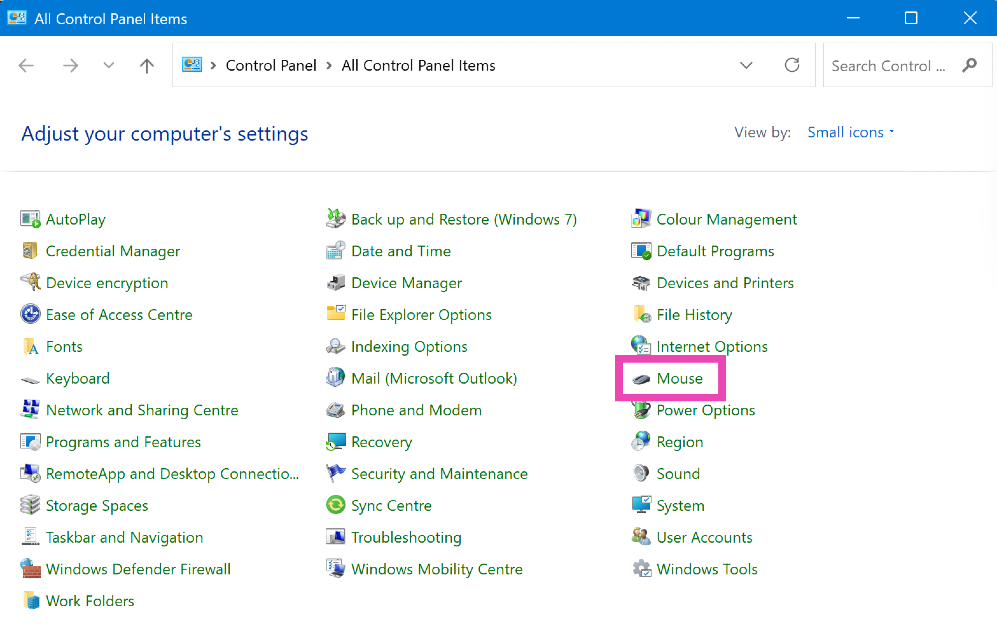Refresh the Control Panel view
997x628 pixels.
click(x=792, y=66)
